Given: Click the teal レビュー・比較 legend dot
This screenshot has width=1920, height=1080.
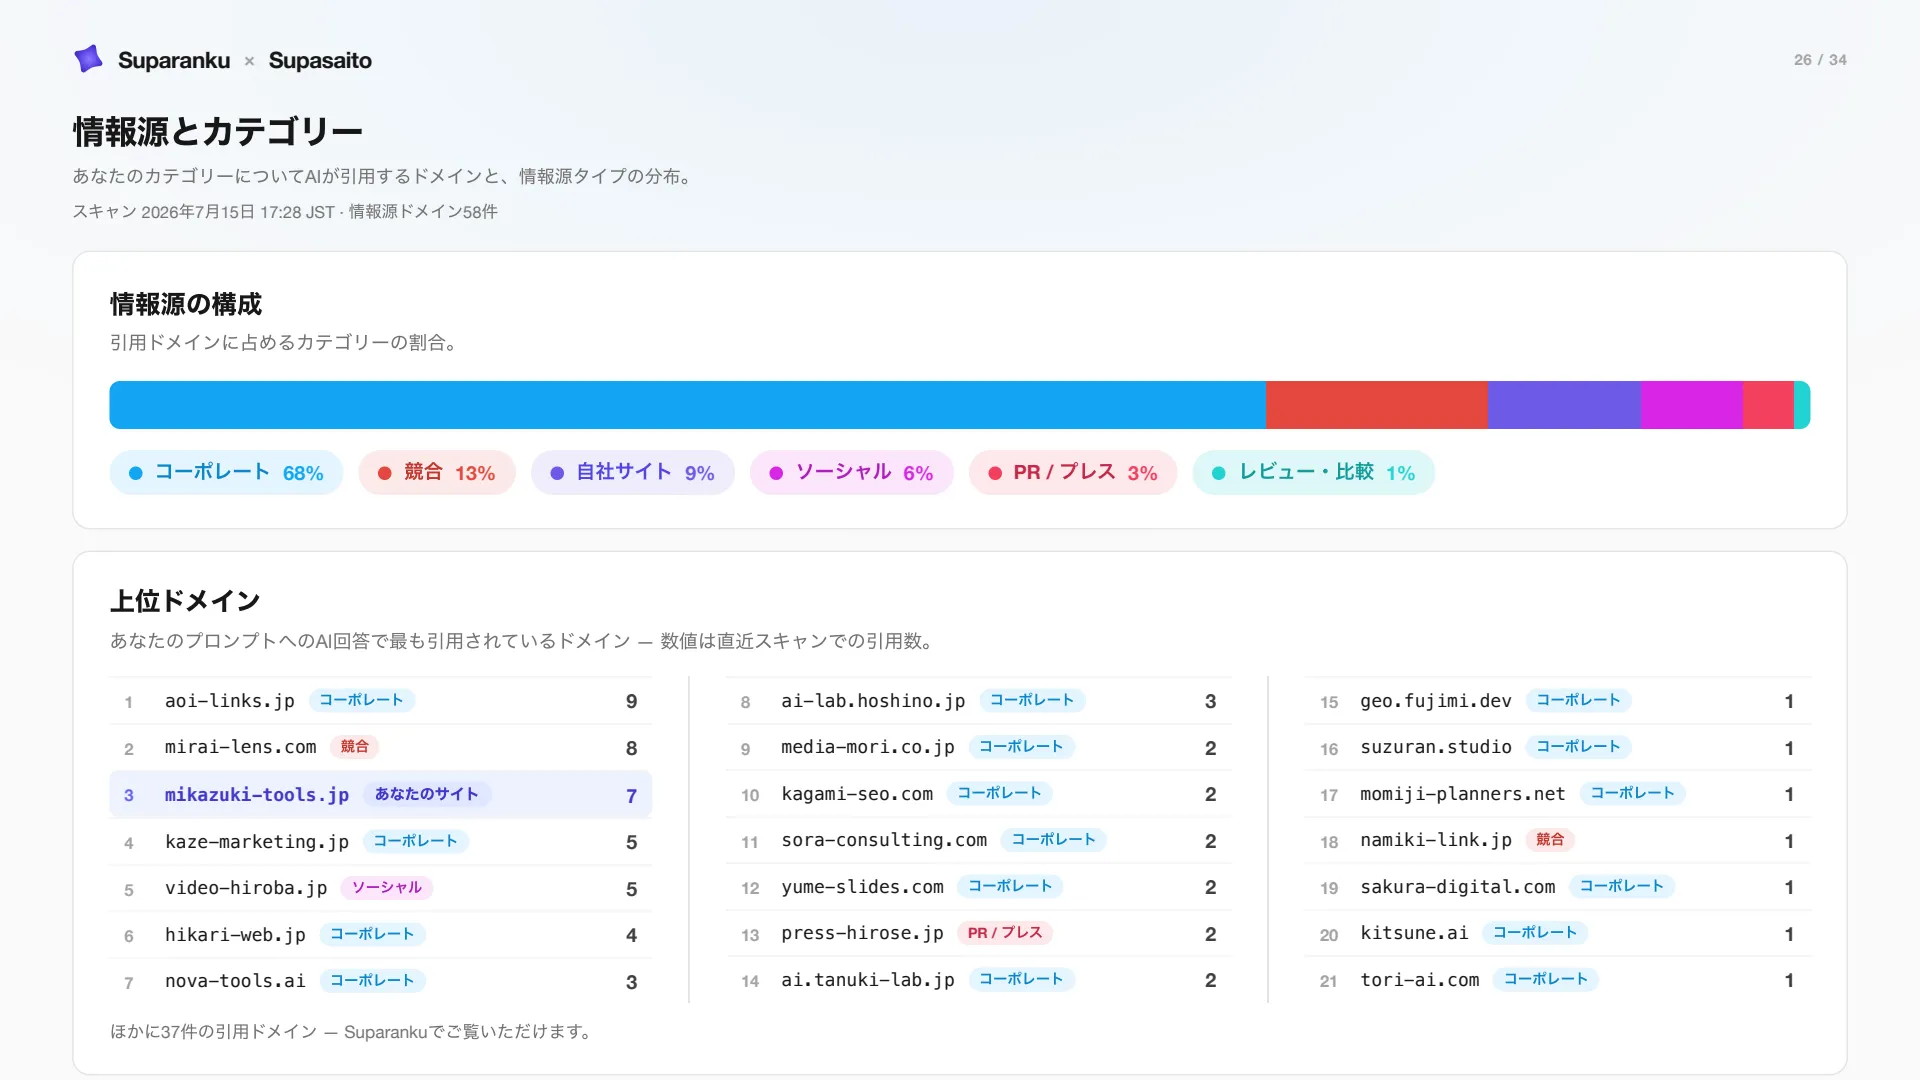Looking at the screenshot, I should pos(1219,473).
